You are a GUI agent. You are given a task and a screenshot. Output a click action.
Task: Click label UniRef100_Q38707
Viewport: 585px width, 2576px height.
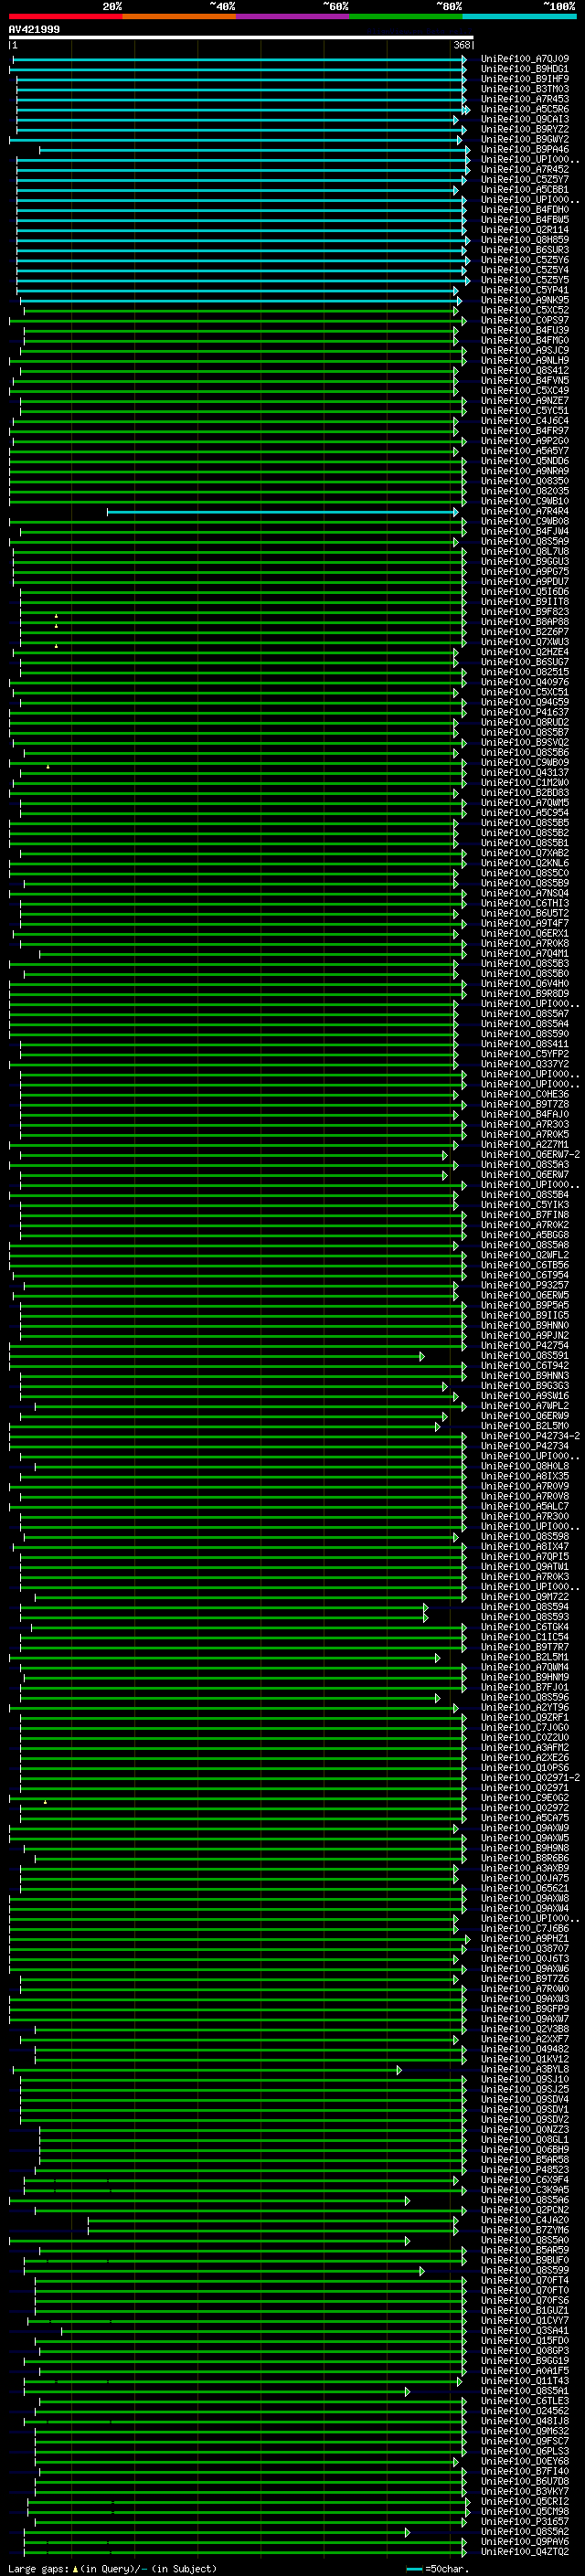[524, 1949]
